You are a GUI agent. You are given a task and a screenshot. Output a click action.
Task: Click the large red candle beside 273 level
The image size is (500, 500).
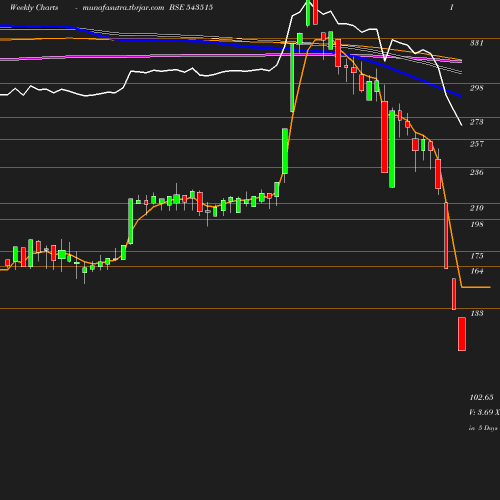tap(385, 137)
